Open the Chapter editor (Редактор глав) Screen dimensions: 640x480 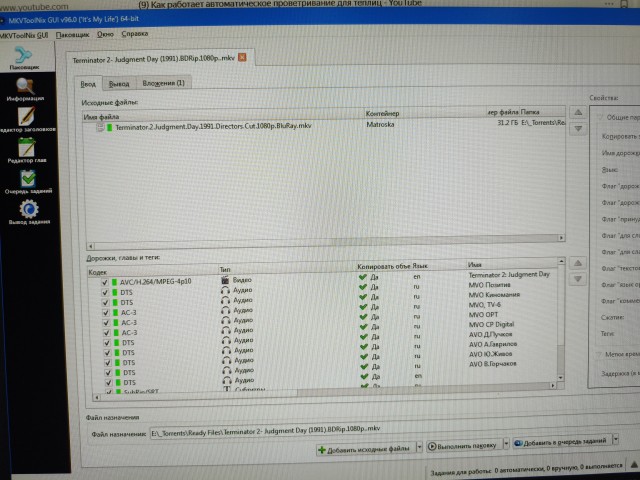27,150
